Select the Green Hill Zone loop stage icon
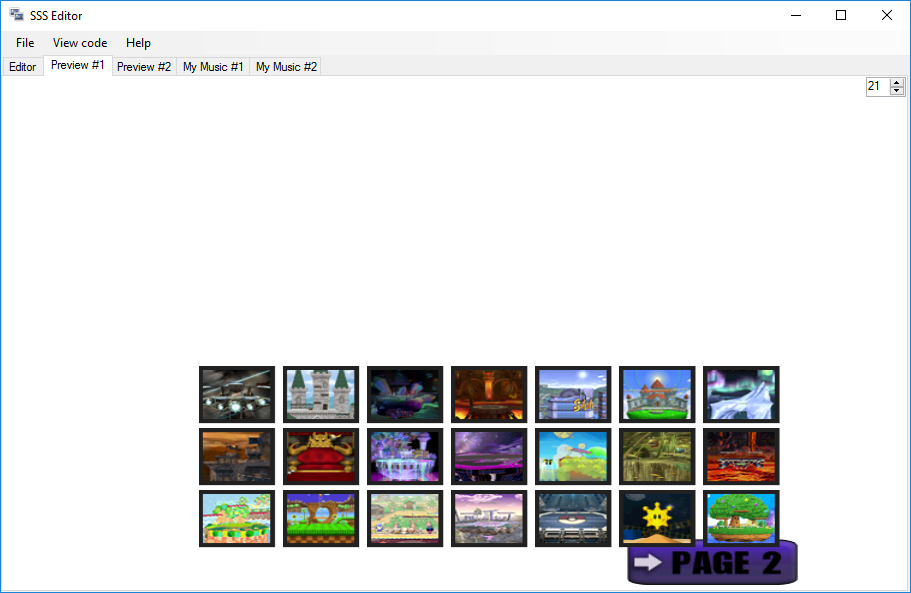This screenshot has width=911, height=593. coord(321,519)
